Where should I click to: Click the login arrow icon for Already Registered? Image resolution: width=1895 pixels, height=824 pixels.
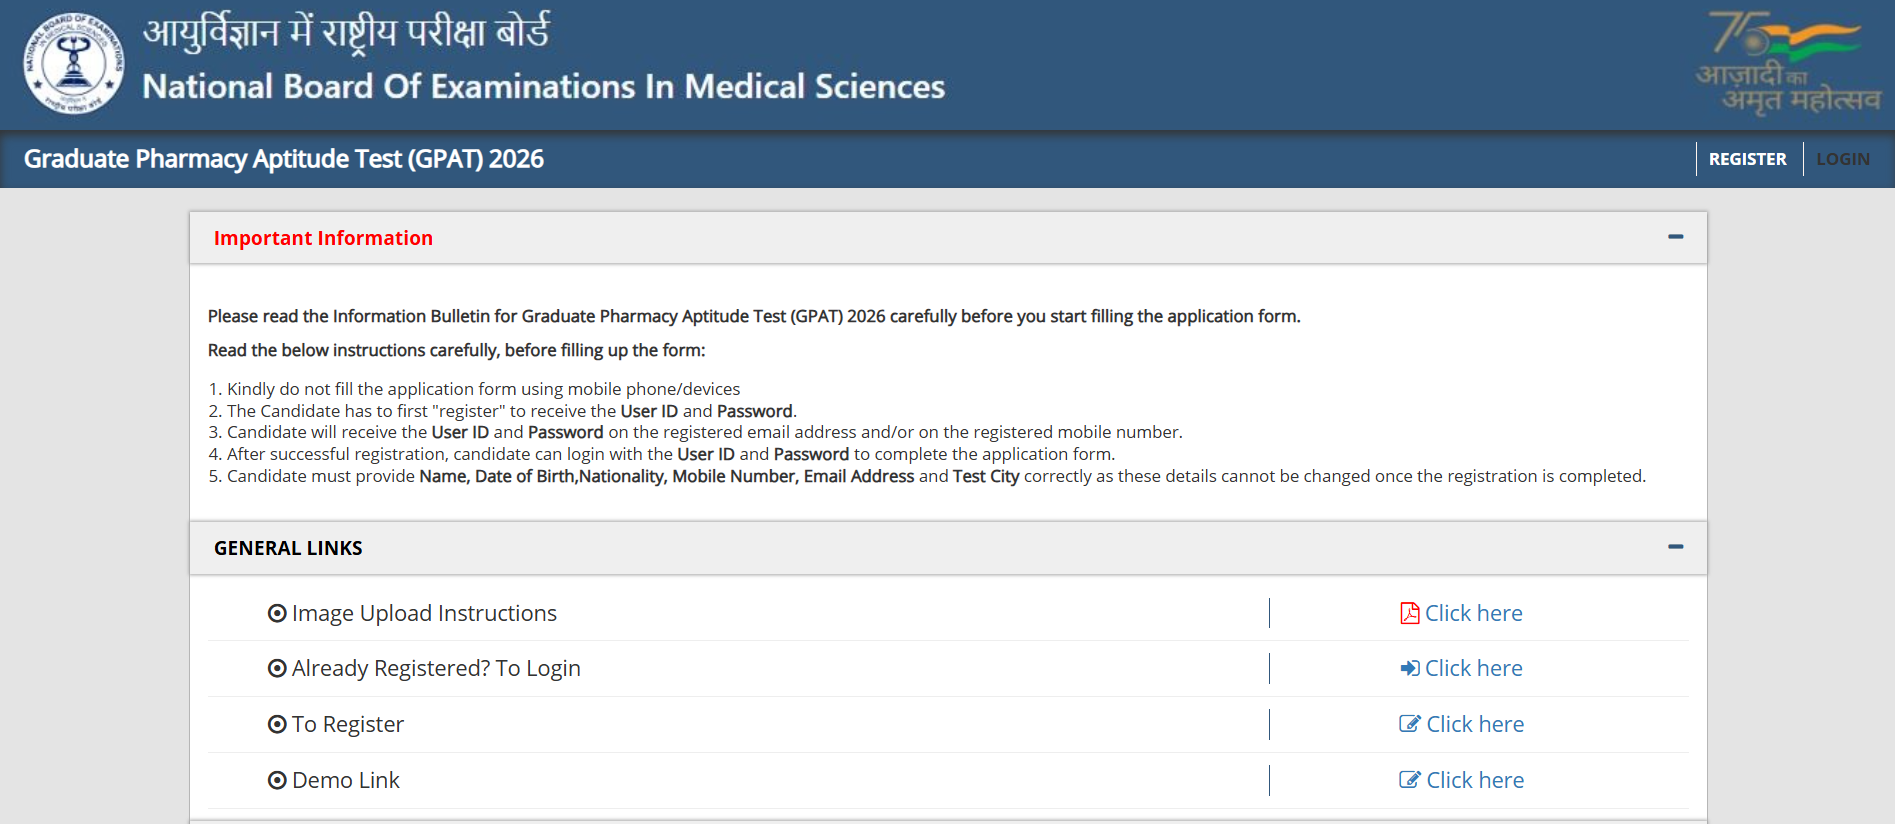[x=1409, y=668]
